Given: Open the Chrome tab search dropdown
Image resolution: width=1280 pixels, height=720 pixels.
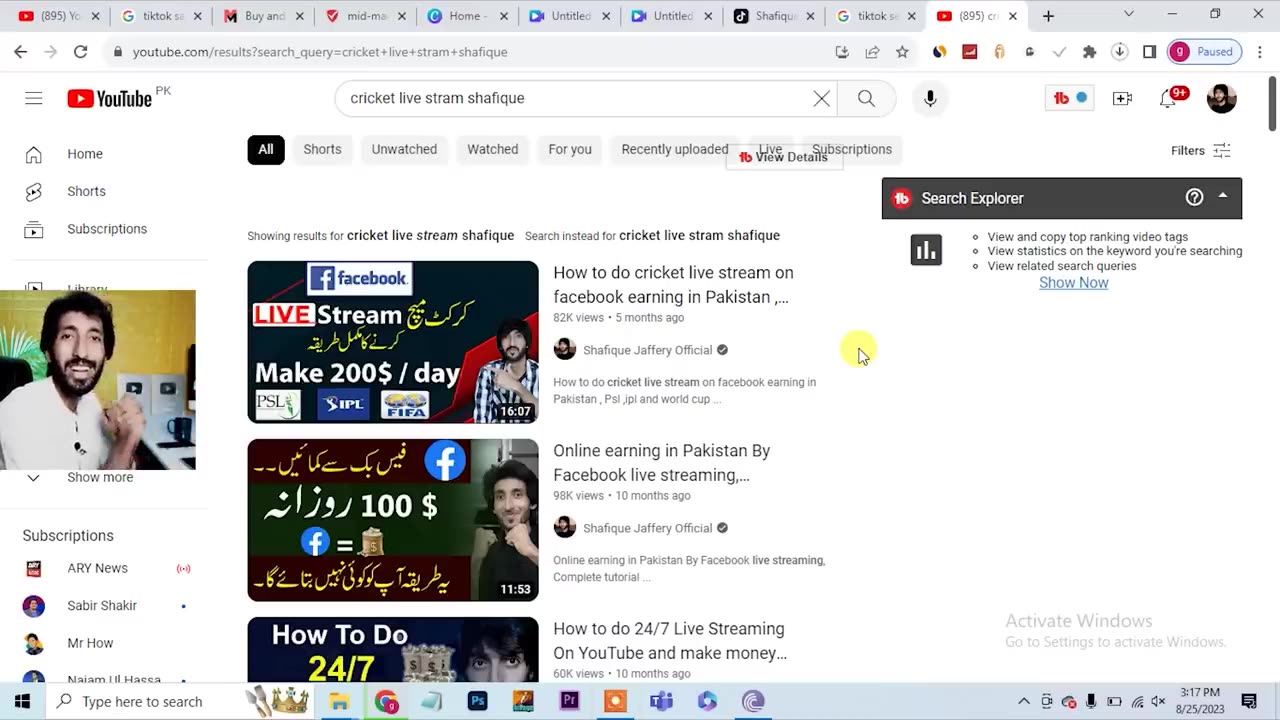Looking at the screenshot, I should (1129, 15).
